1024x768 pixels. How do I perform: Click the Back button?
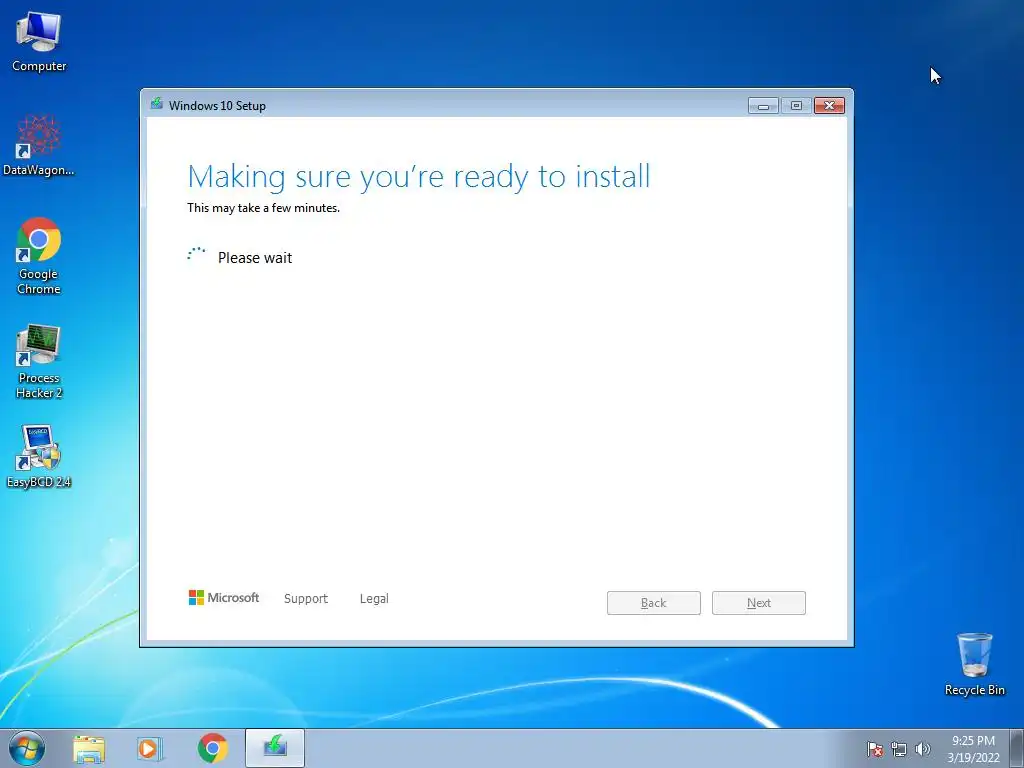point(654,603)
